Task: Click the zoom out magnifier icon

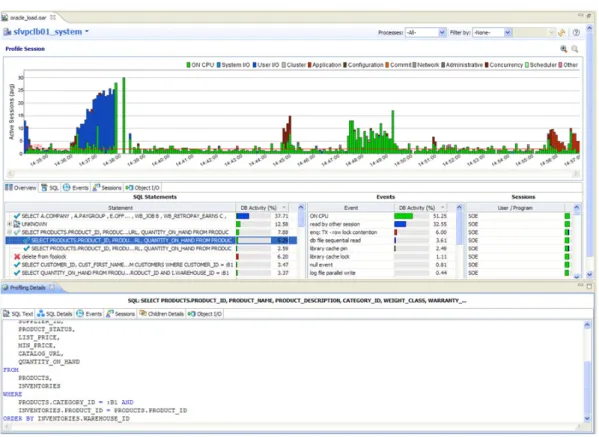Action: point(575,49)
